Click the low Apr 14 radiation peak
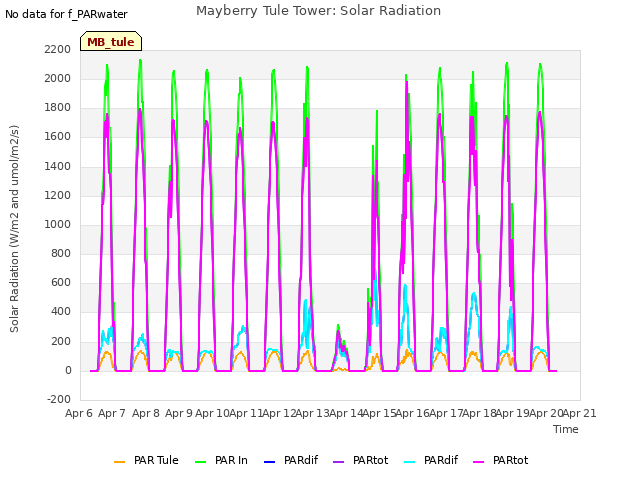This screenshot has width=640, height=480. click(x=338, y=327)
